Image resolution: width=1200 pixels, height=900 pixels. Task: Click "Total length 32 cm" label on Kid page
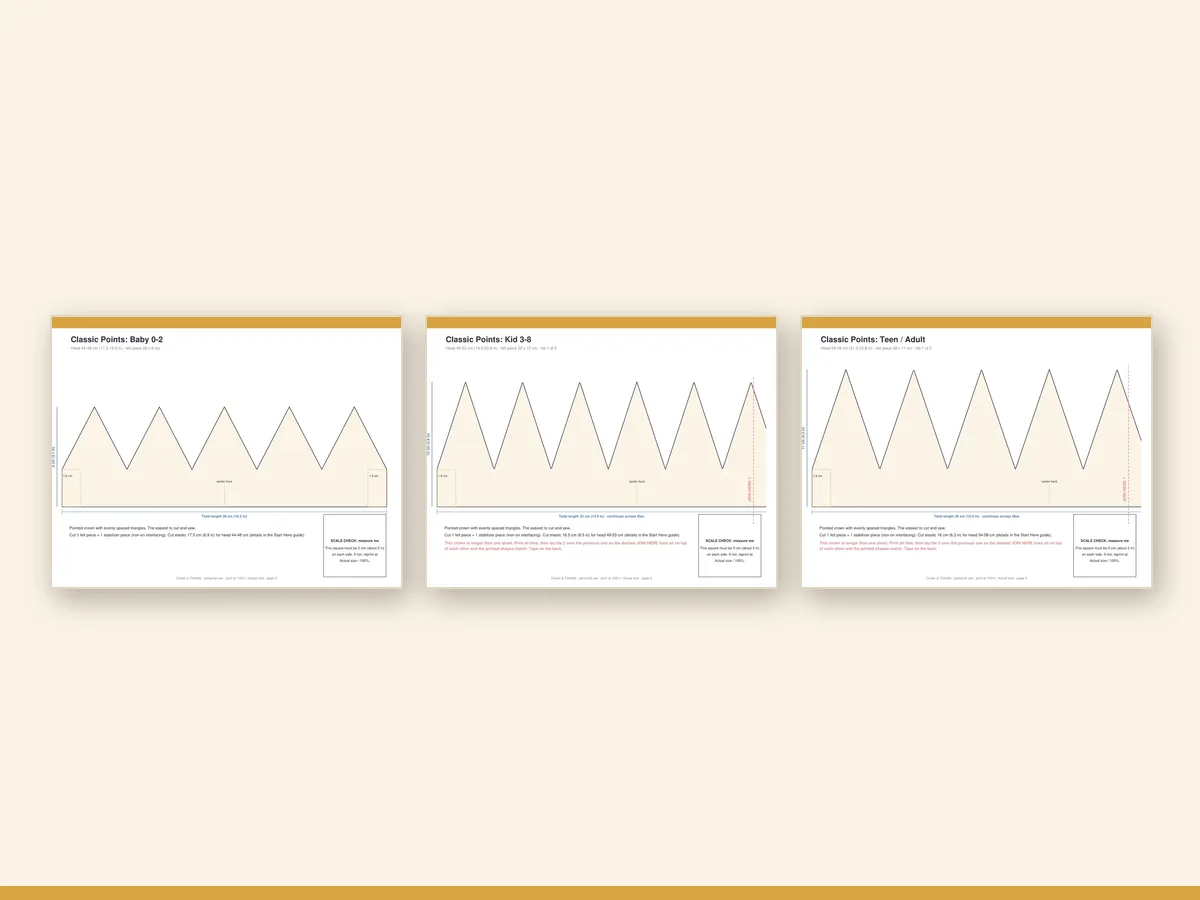click(602, 516)
